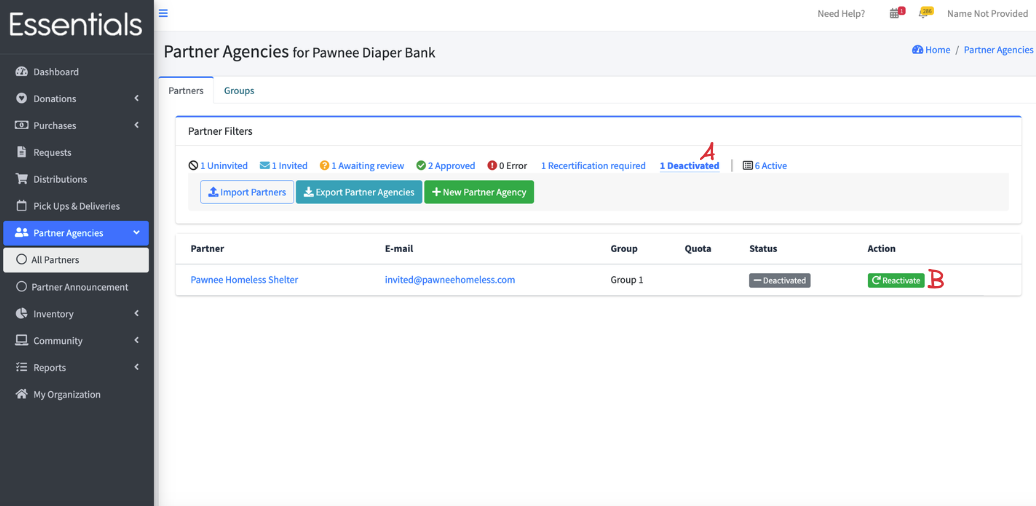
Task: Open the bell alerts icon
Action: click(x=925, y=13)
